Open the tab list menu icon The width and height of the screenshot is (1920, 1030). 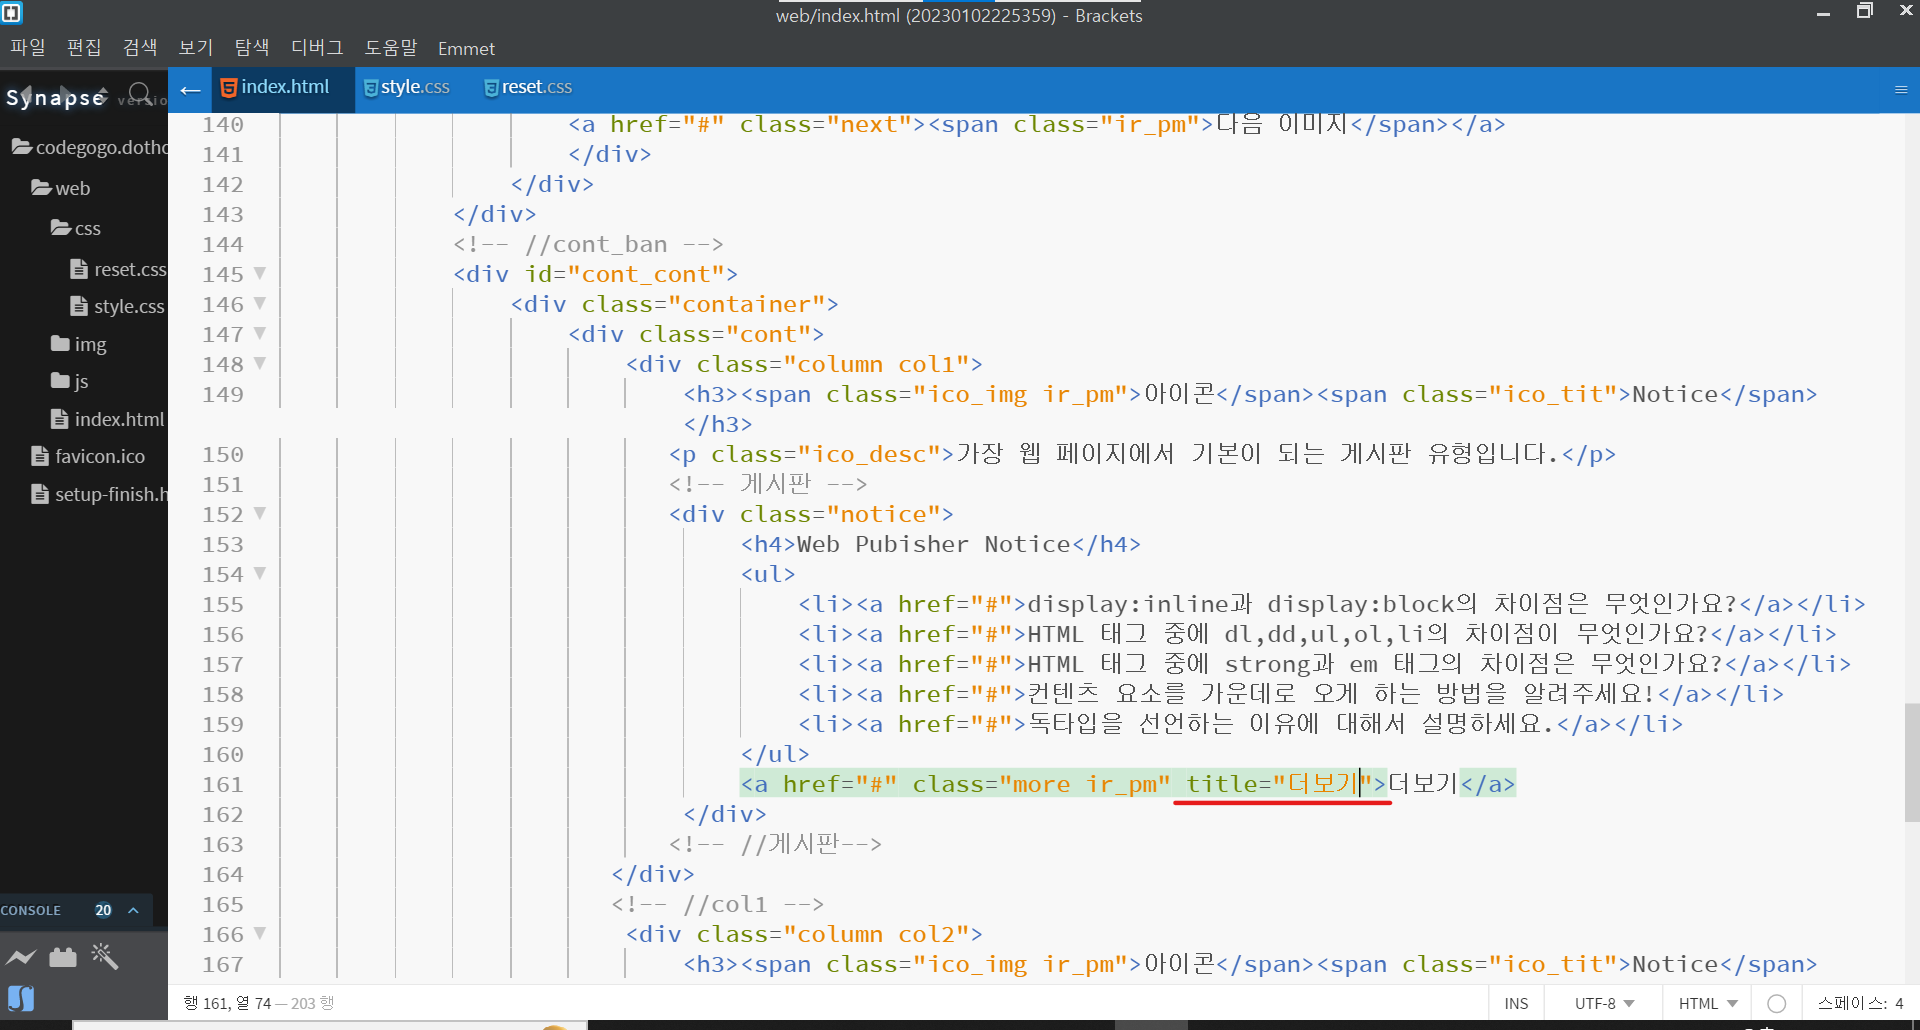click(x=1901, y=89)
